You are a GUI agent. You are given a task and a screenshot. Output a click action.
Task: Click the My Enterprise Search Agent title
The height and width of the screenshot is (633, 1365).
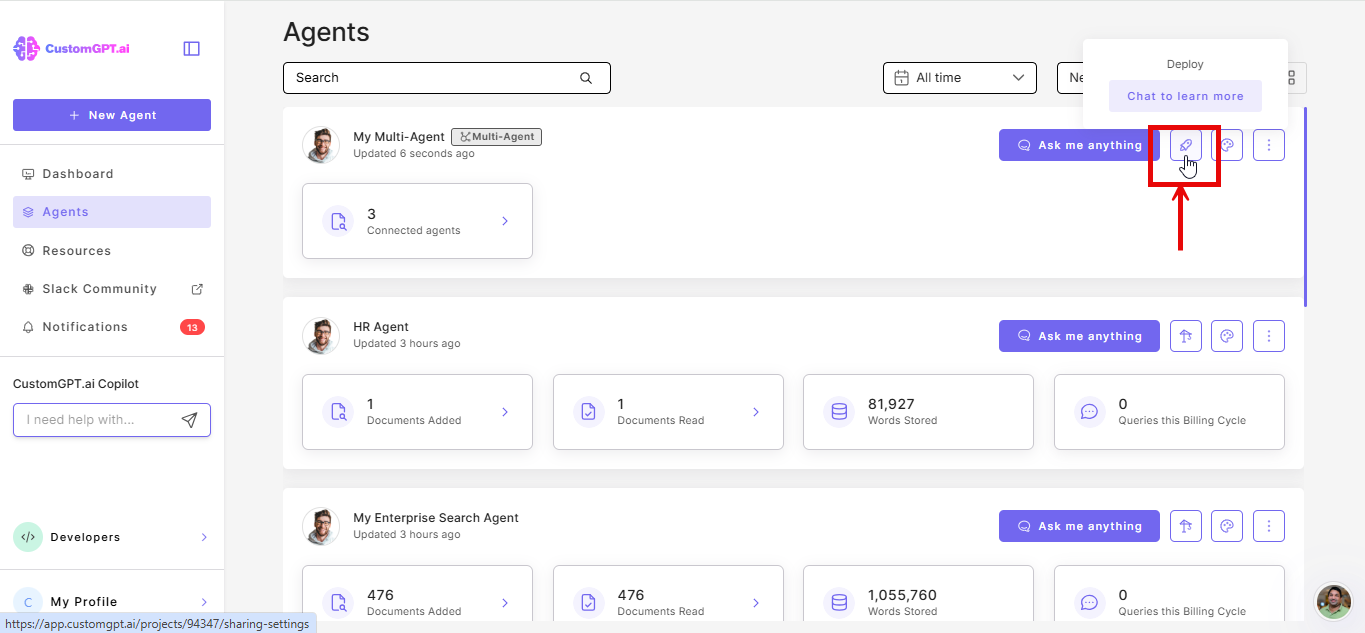click(x=436, y=518)
